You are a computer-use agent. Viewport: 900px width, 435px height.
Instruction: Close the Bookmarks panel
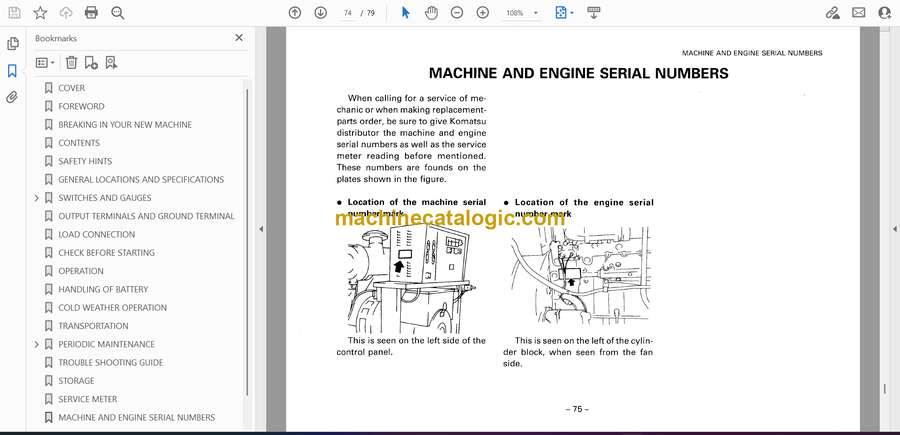tap(239, 38)
